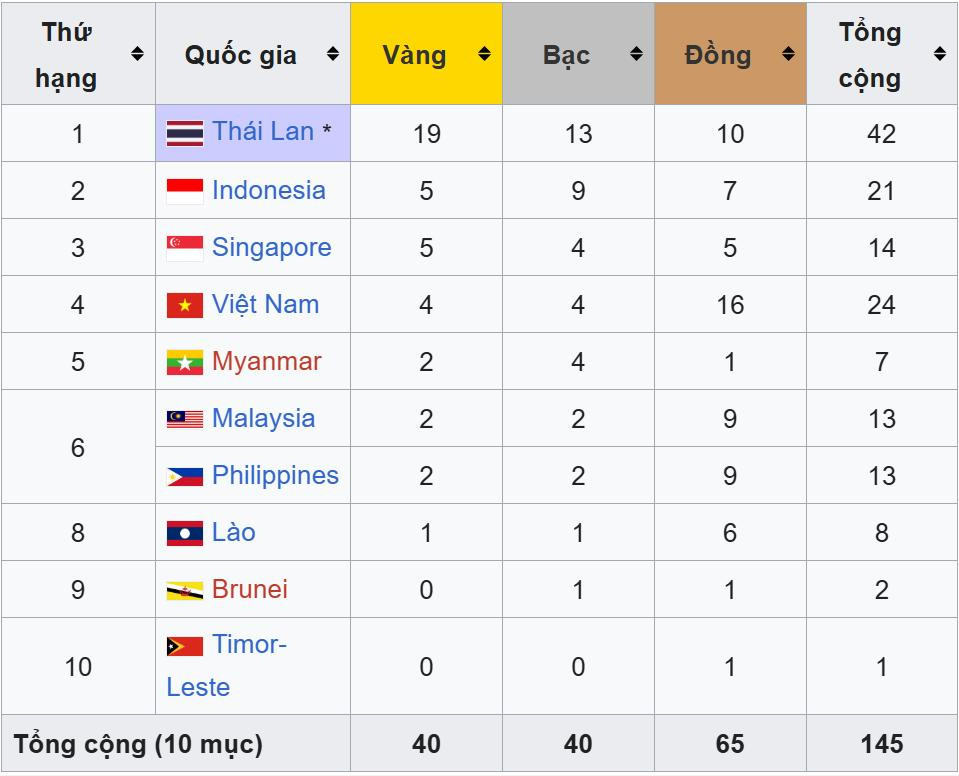
Task: Click the Vietnam flag icon
Action: (x=185, y=305)
